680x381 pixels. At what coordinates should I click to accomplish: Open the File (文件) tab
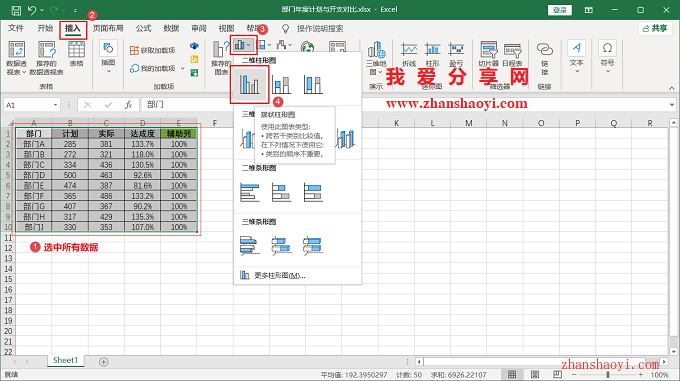tap(16, 28)
